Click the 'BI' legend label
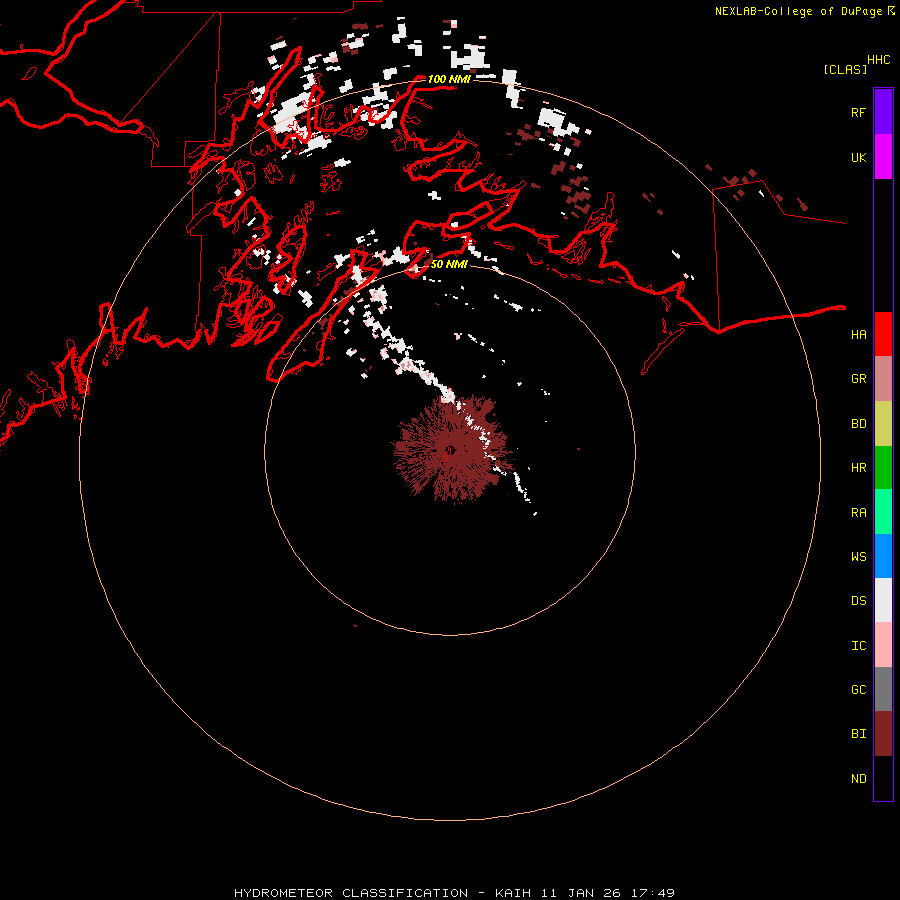The height and width of the screenshot is (900, 900). pos(858,734)
